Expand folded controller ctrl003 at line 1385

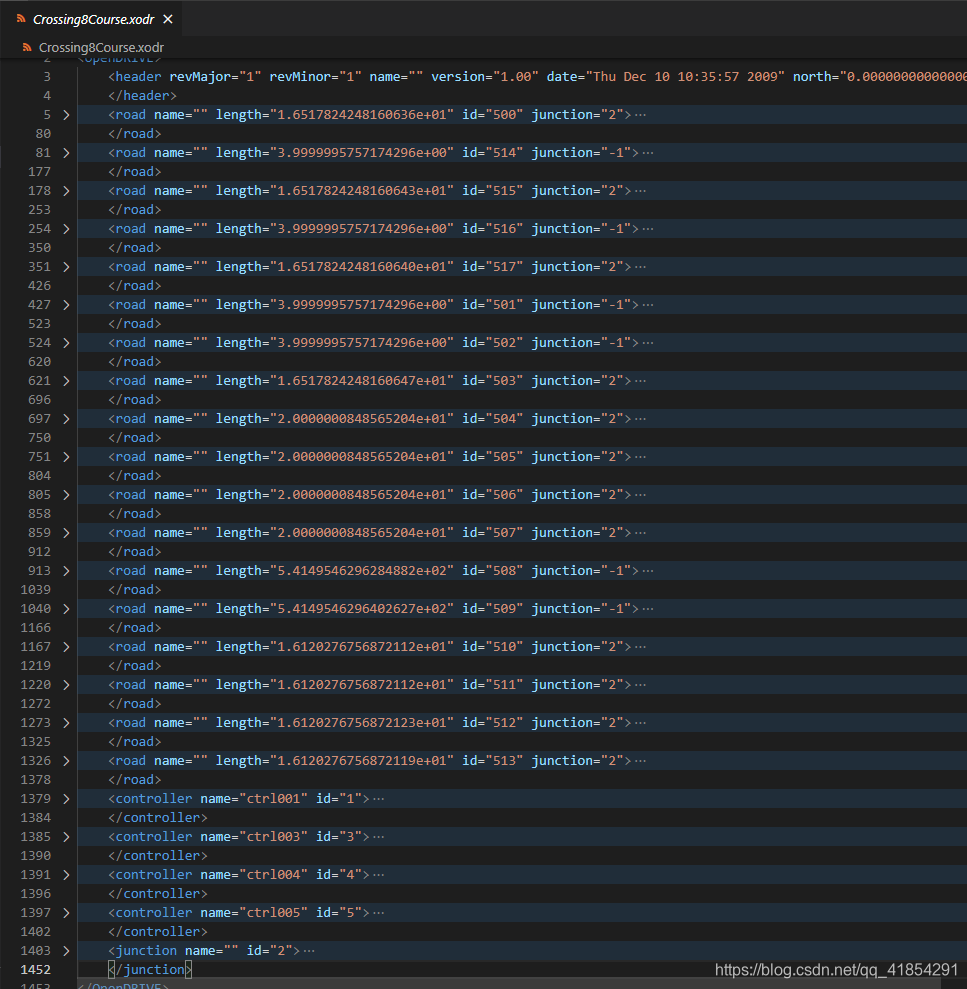coord(66,837)
